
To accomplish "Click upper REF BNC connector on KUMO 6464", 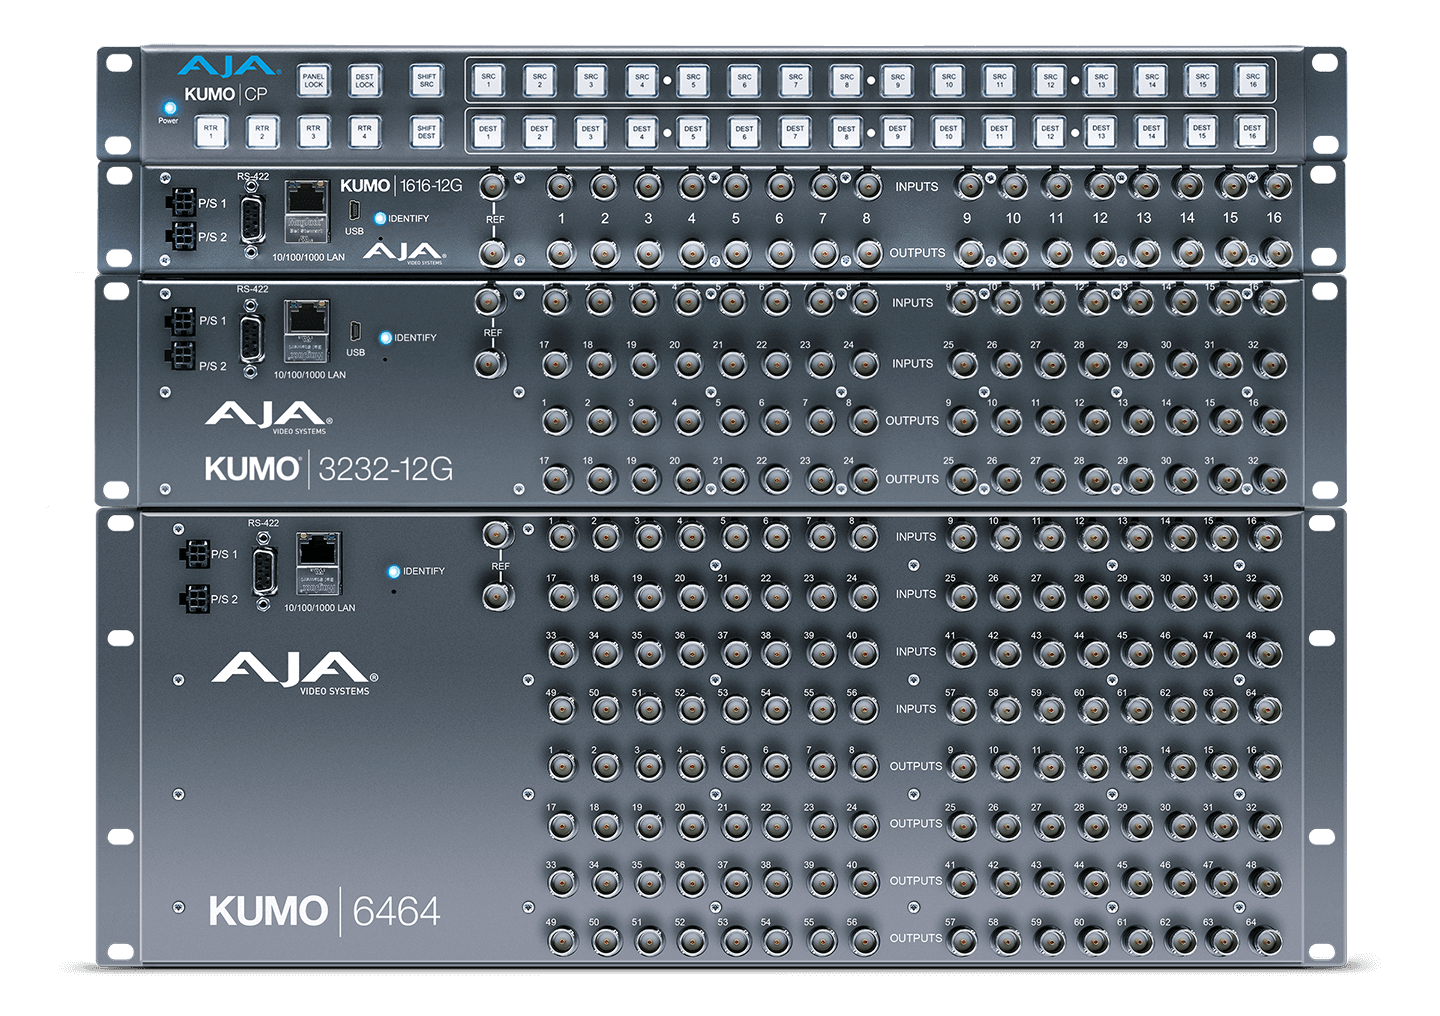I will 497,533.
